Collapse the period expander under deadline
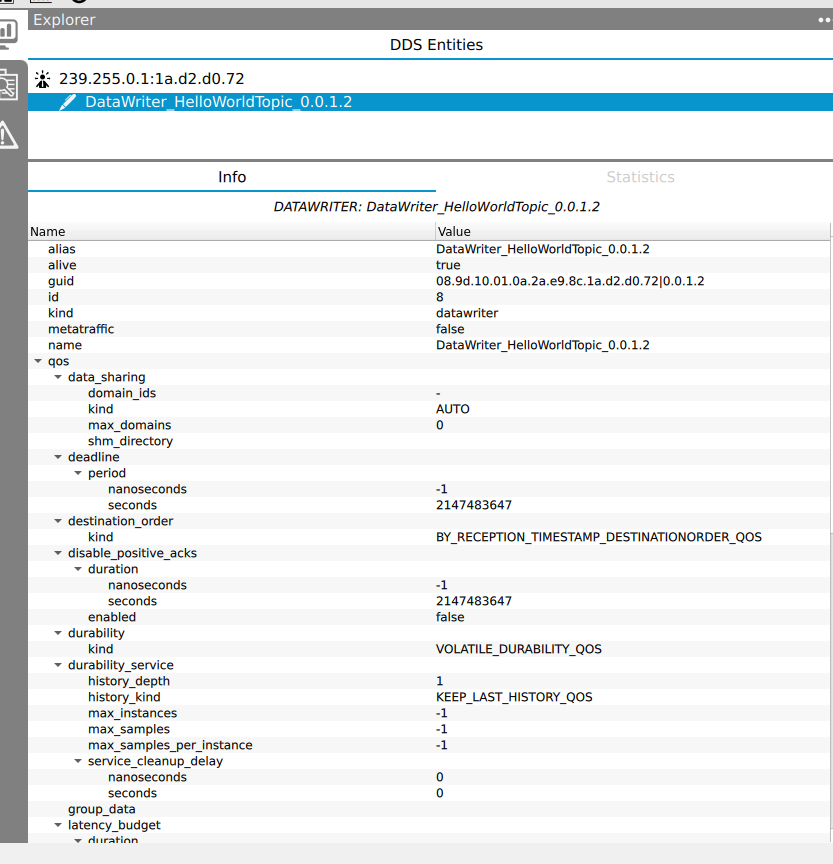 coord(78,473)
